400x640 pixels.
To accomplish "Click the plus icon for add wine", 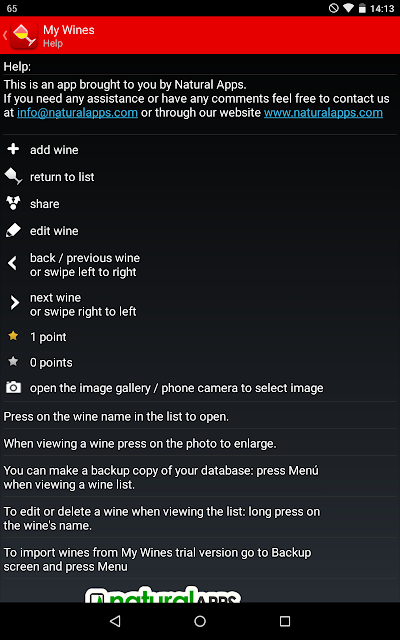I will [13, 149].
